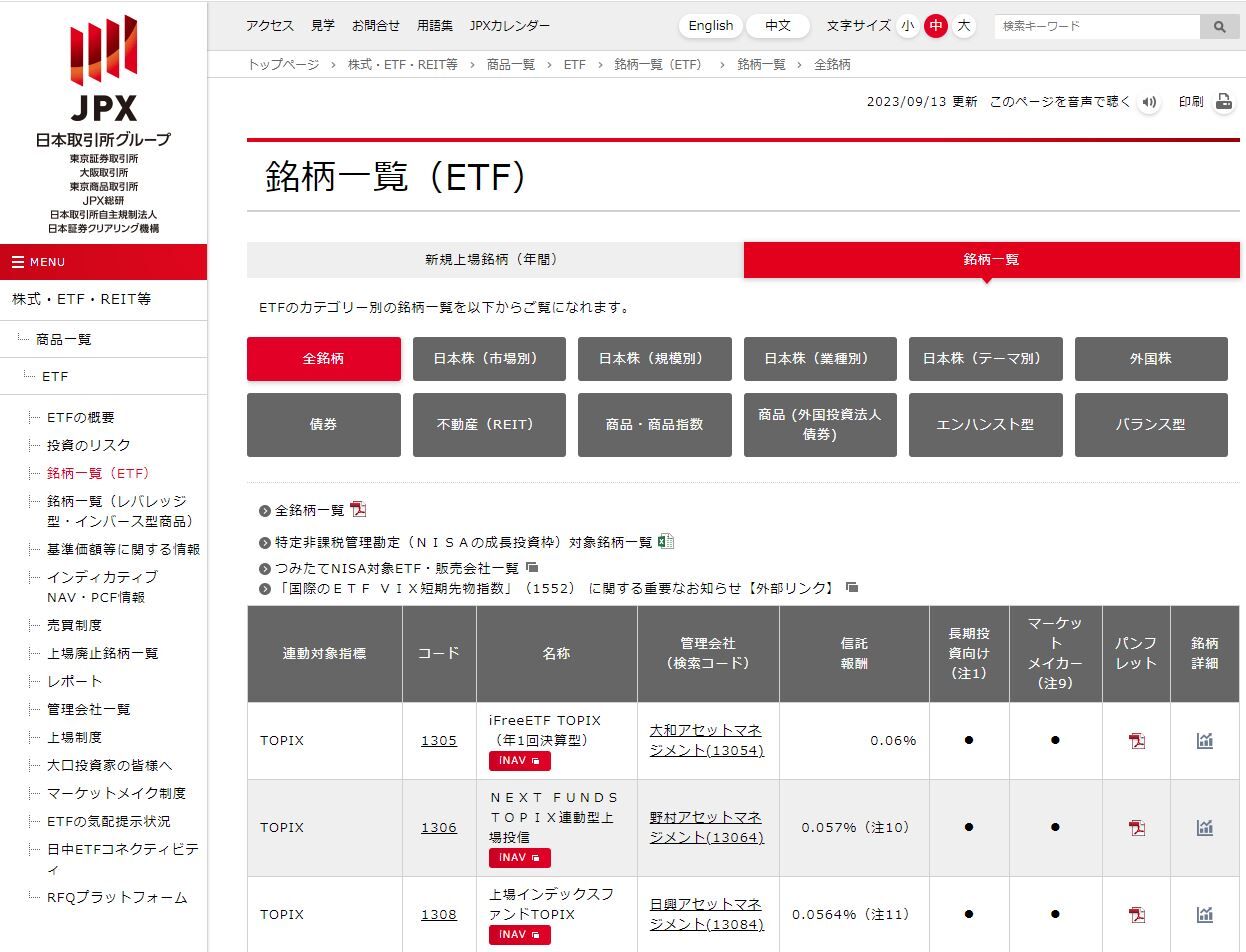Filter by 外国株 category
The image size is (1246, 952).
tap(1151, 359)
